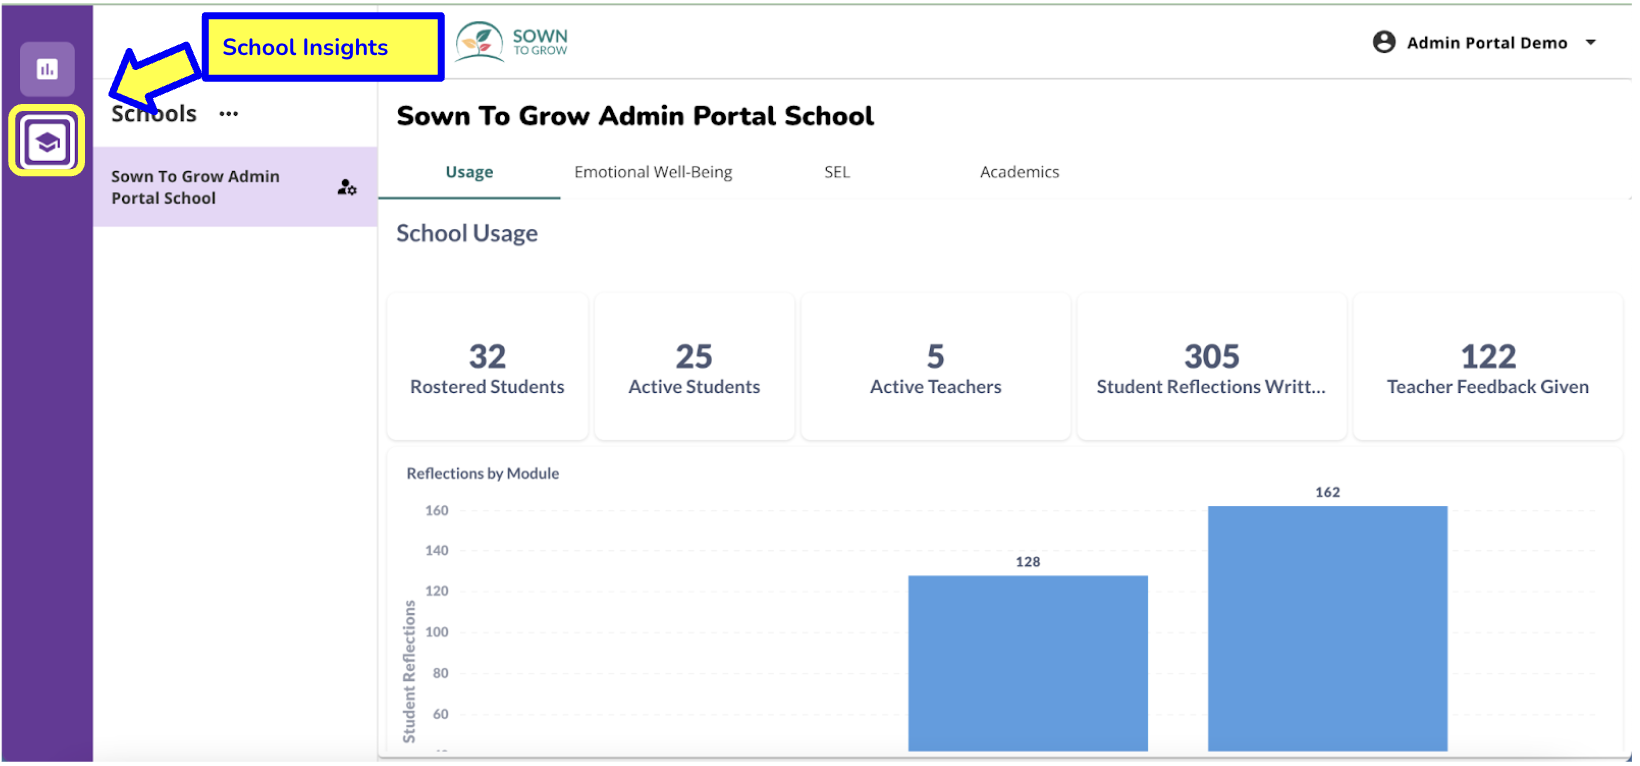Viewport: 1640px width, 766px height.
Task: Open the district insights bar chart icon
Action: (47, 69)
